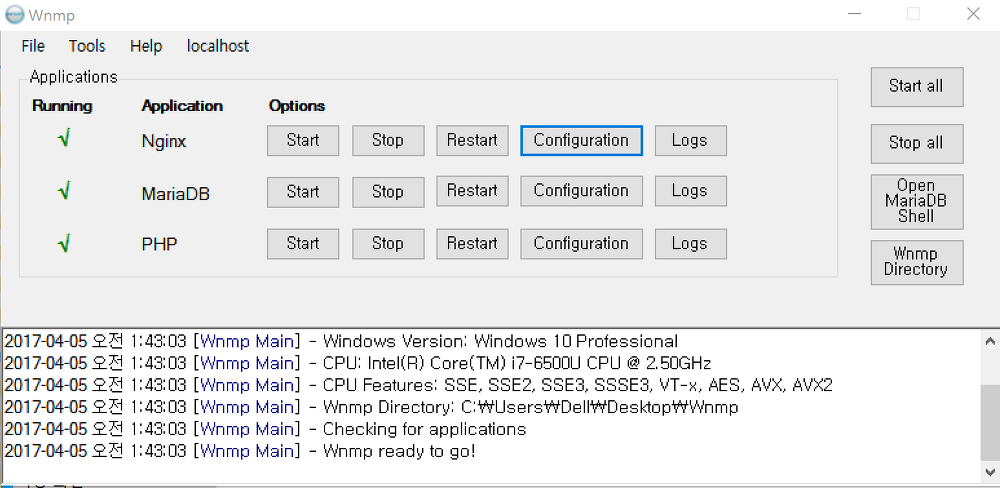
Task: Click the PHP running checkmark icon
Action: (x=63, y=243)
